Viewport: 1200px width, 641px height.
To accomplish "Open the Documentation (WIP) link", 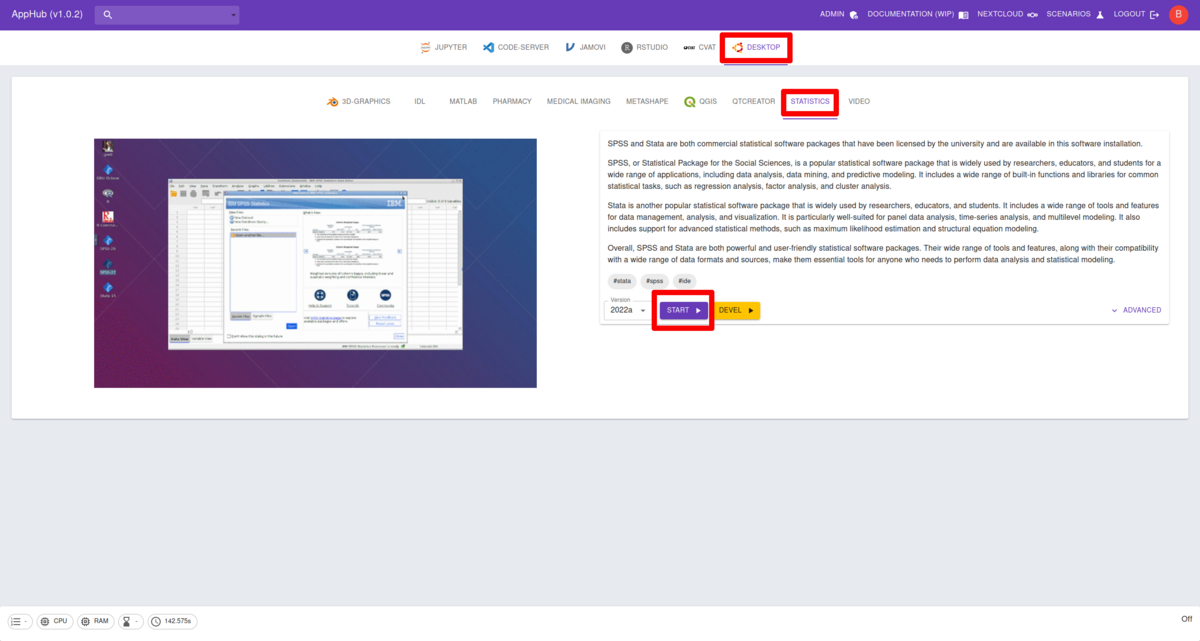I will tap(917, 15).
